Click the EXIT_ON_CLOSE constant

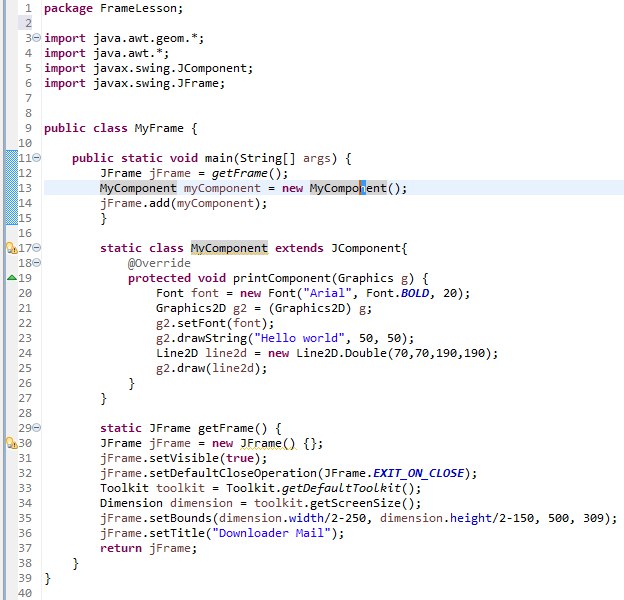click(x=418, y=473)
